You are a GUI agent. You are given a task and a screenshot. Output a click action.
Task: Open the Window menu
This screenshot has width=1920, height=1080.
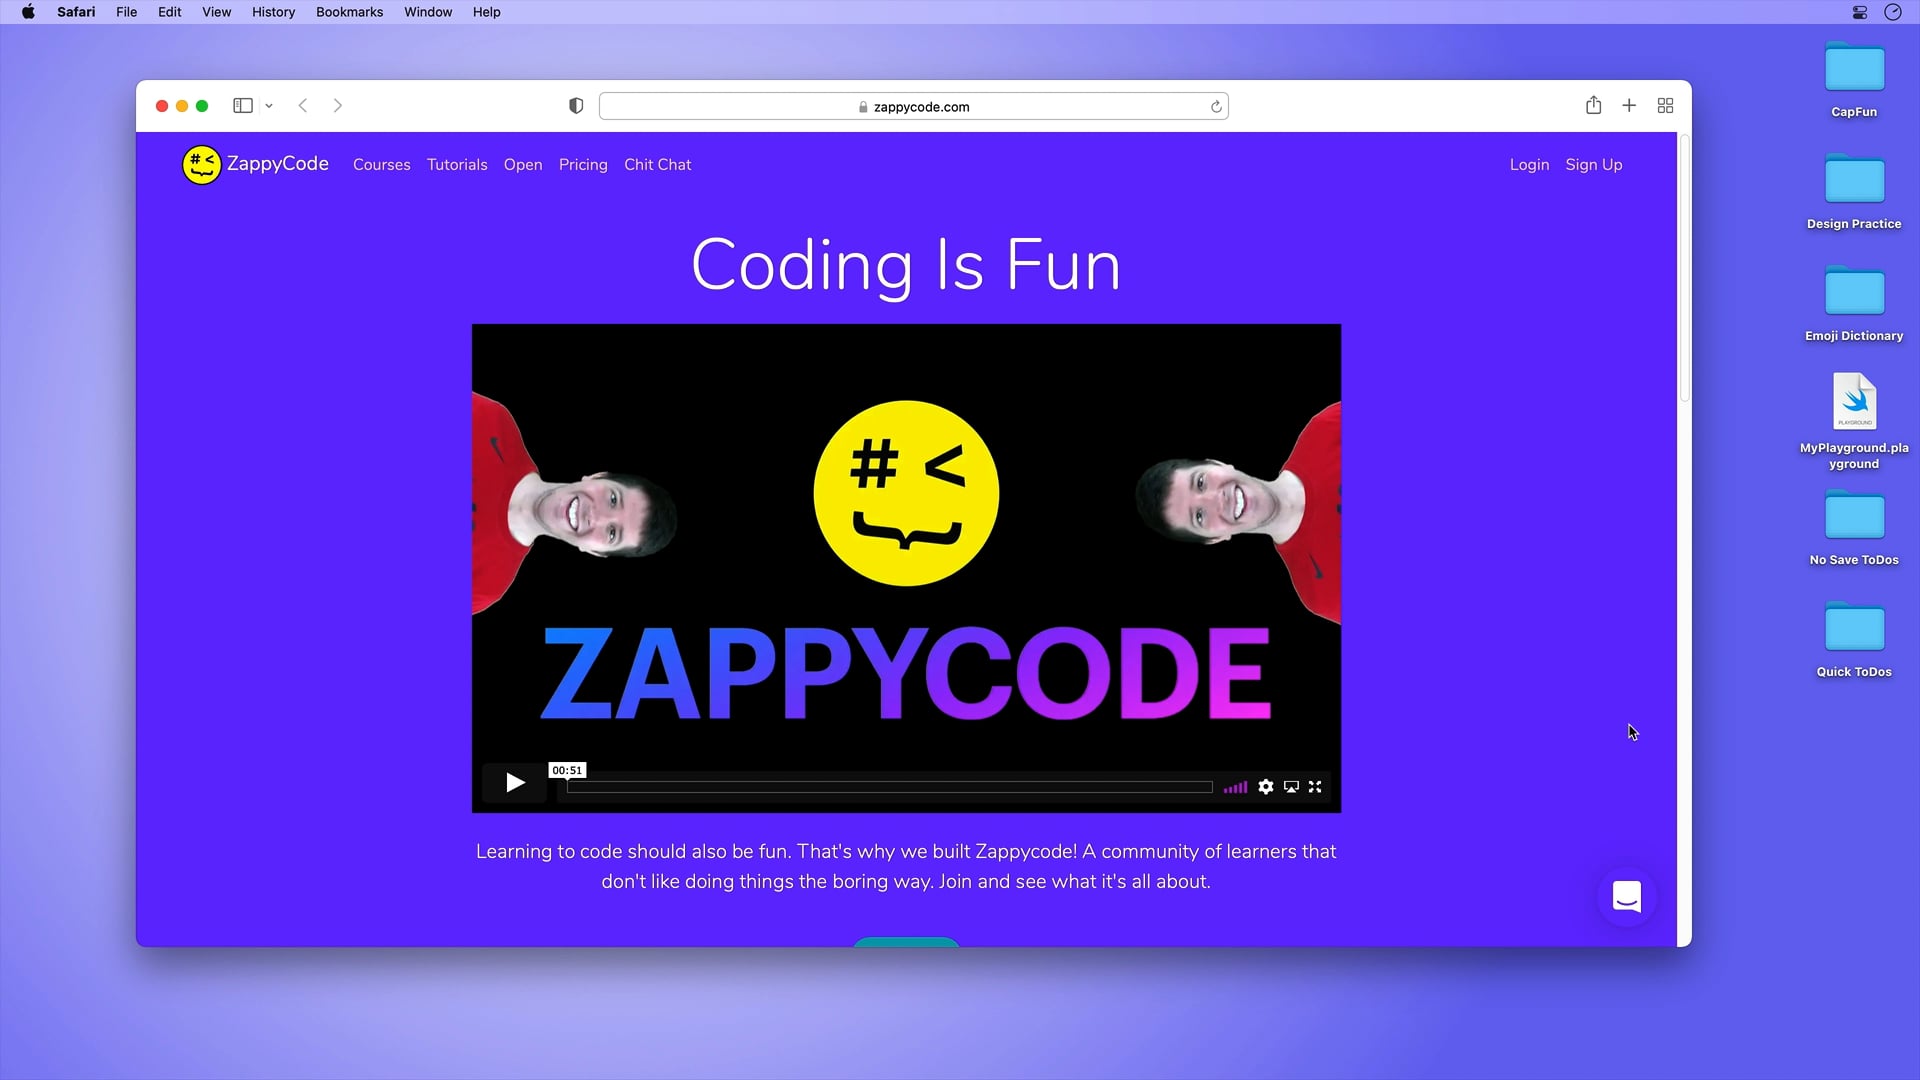(x=428, y=12)
